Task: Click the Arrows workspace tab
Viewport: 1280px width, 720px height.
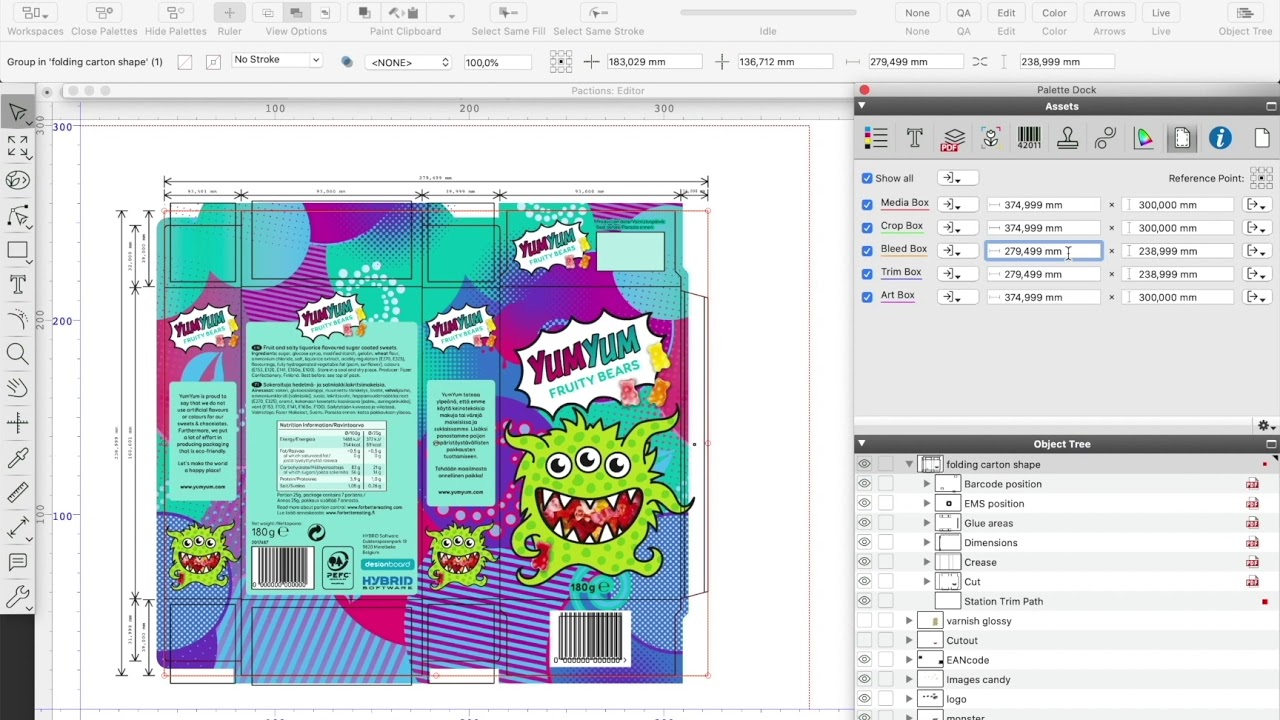Action: click(1109, 13)
